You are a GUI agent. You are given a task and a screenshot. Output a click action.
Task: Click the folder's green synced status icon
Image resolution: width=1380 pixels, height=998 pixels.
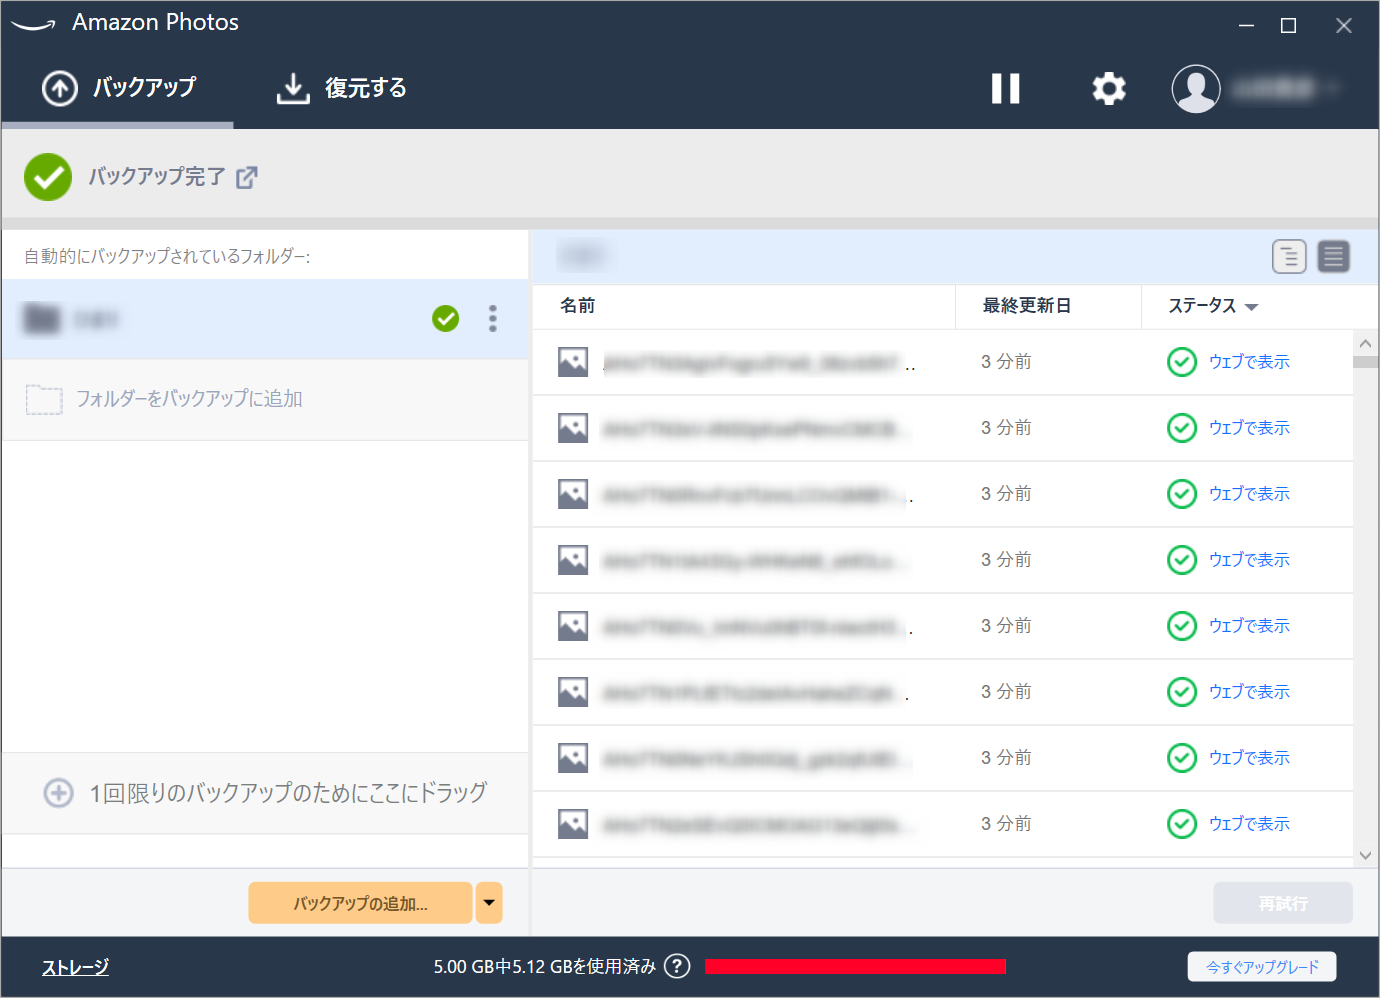(446, 319)
